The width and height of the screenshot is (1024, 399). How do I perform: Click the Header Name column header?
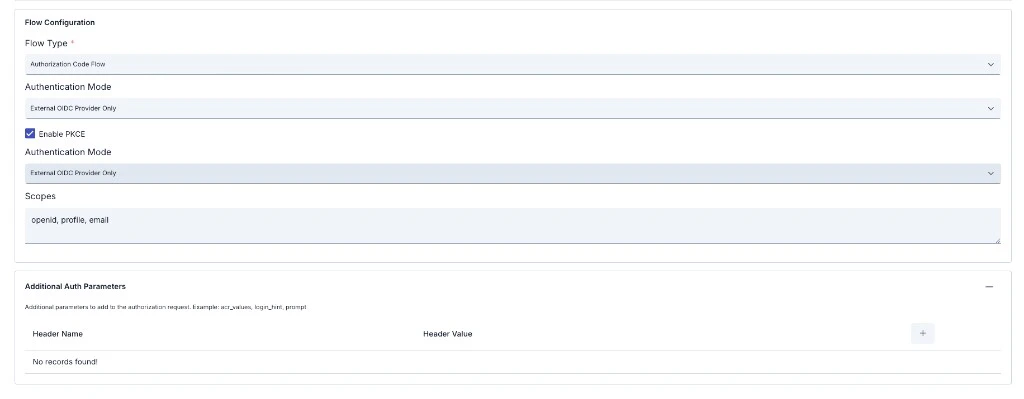[x=57, y=334]
